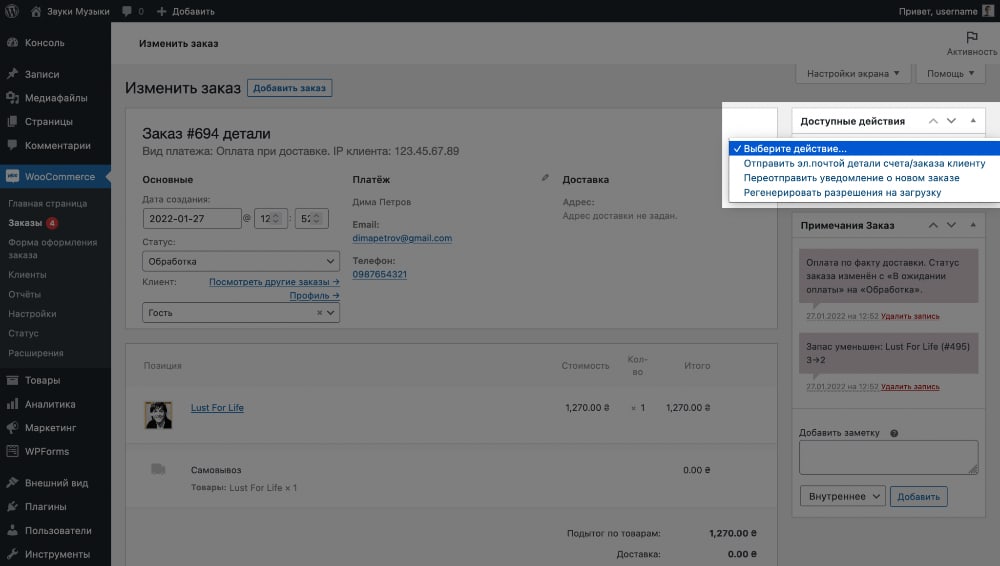Click the Комментарии comment icon
The width and height of the screenshot is (1000, 566).
12,145
